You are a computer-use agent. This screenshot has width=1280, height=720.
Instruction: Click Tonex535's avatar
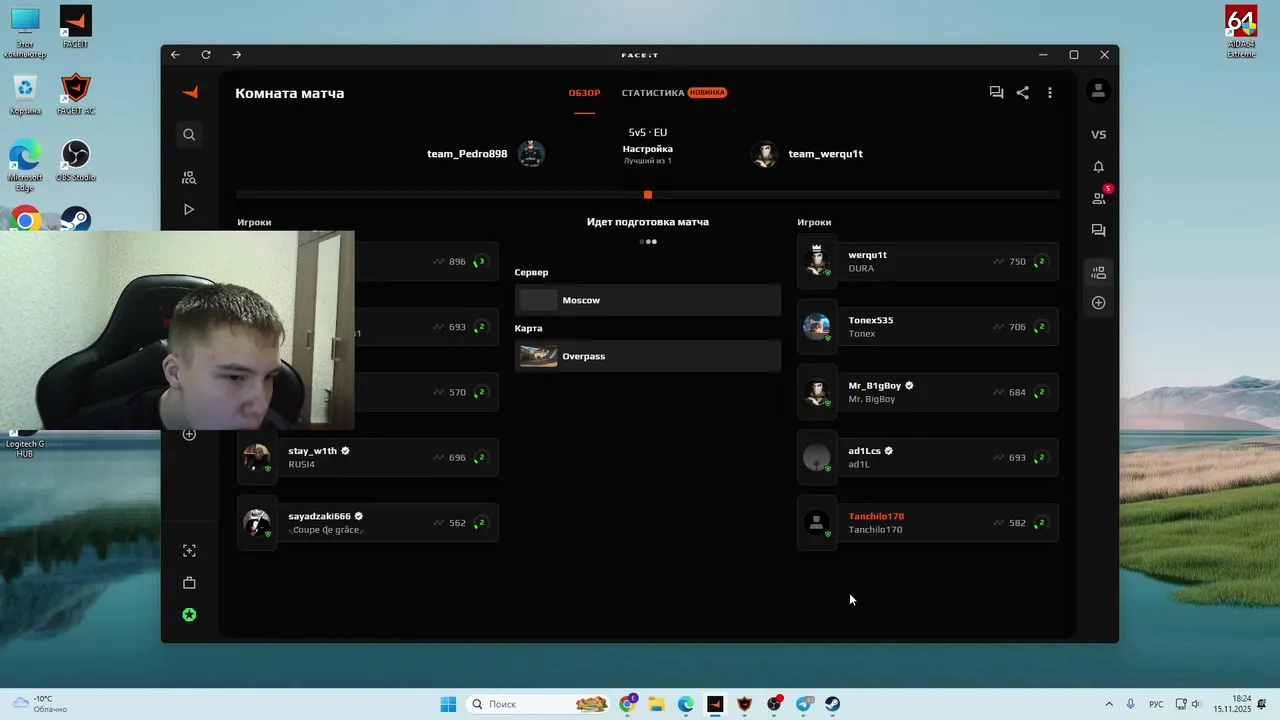[x=817, y=326]
